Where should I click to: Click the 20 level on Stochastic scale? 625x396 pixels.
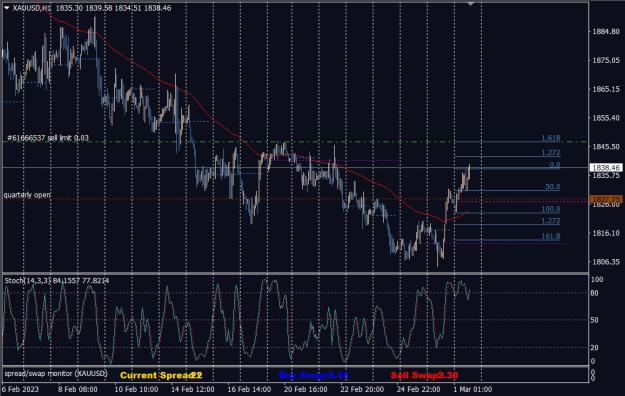(x=594, y=348)
